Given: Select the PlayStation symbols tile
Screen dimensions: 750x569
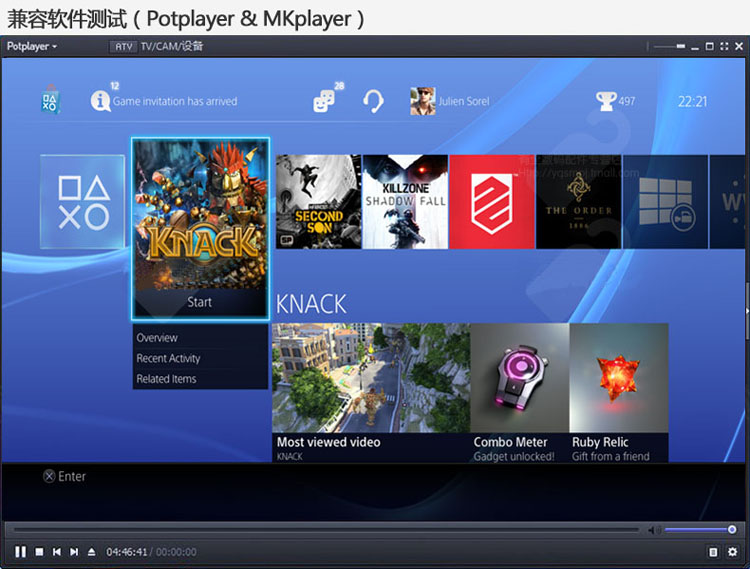Looking at the screenshot, I should 83,201.
